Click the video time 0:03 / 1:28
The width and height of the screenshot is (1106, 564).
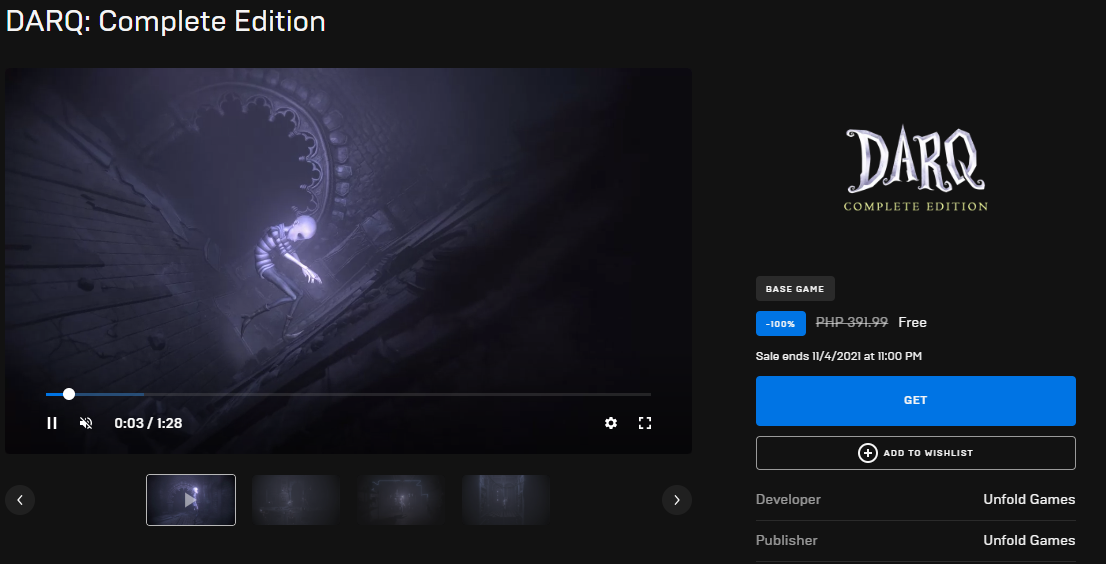coord(148,423)
